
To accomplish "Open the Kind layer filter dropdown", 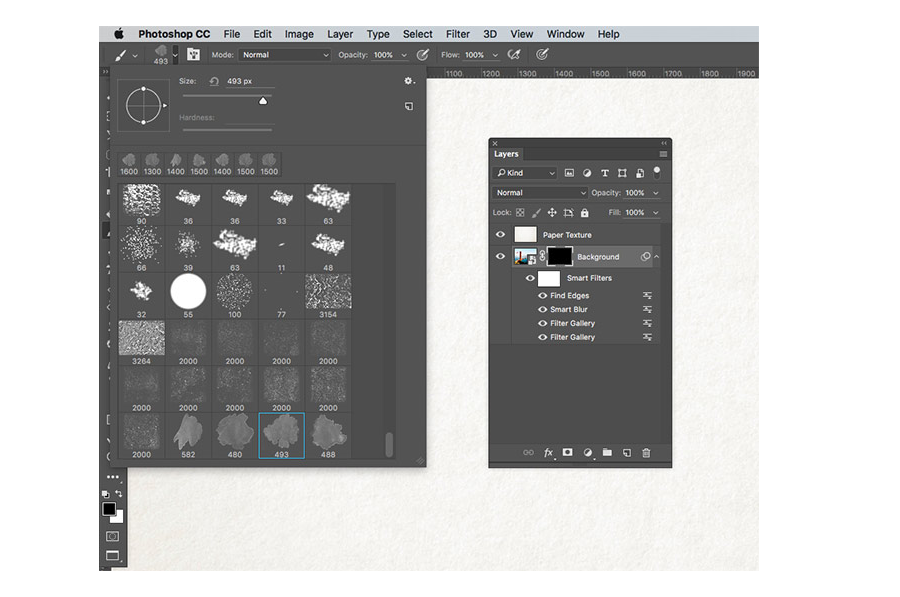I will [x=525, y=173].
